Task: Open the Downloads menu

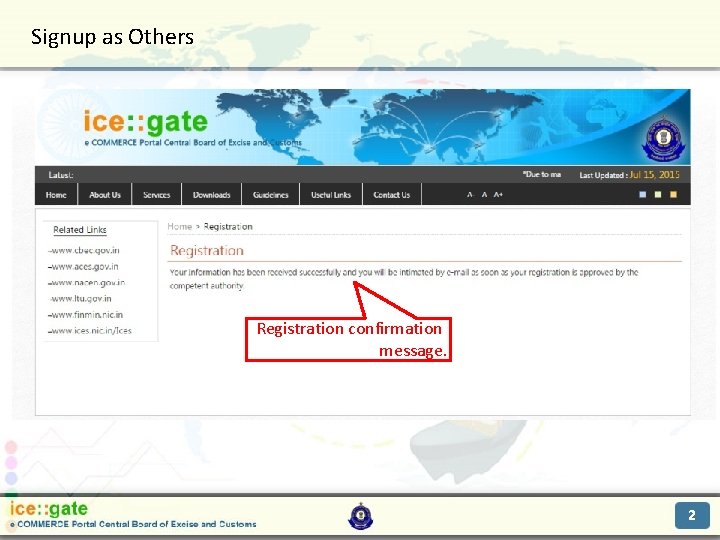Action: [x=211, y=195]
